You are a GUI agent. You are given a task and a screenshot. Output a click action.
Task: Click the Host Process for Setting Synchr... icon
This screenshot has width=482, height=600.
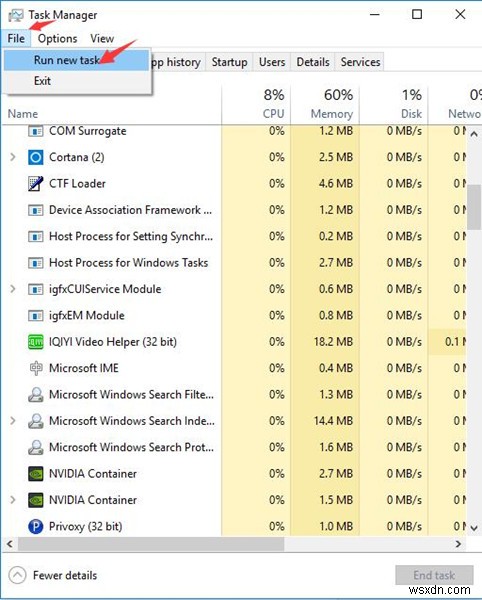pyautogui.click(x=36, y=236)
